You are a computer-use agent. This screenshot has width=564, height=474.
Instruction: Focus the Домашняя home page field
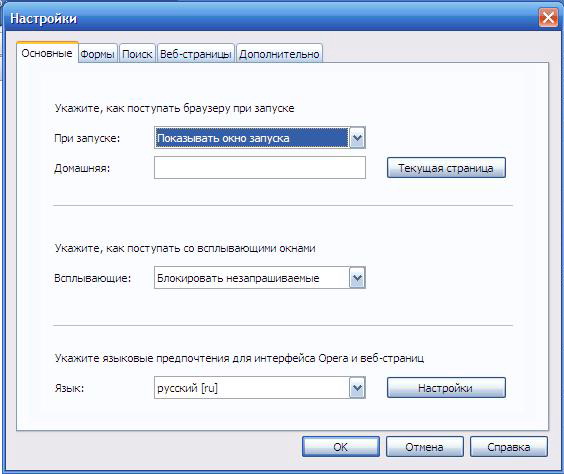260,168
